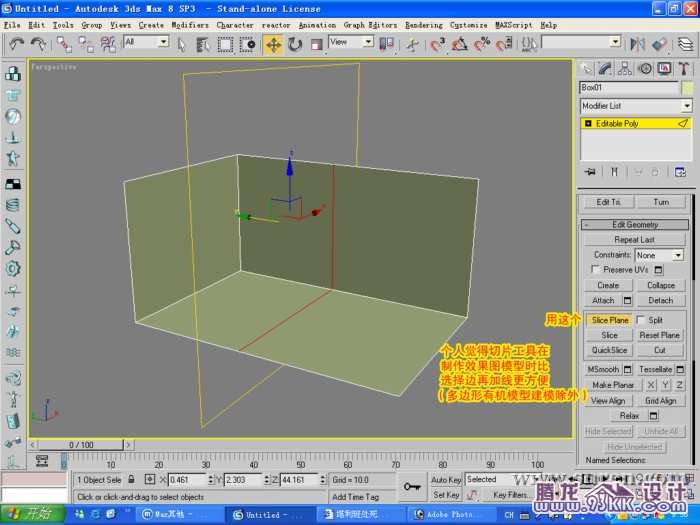Open the MAXScript menu
The height and width of the screenshot is (525, 700).
click(x=513, y=25)
